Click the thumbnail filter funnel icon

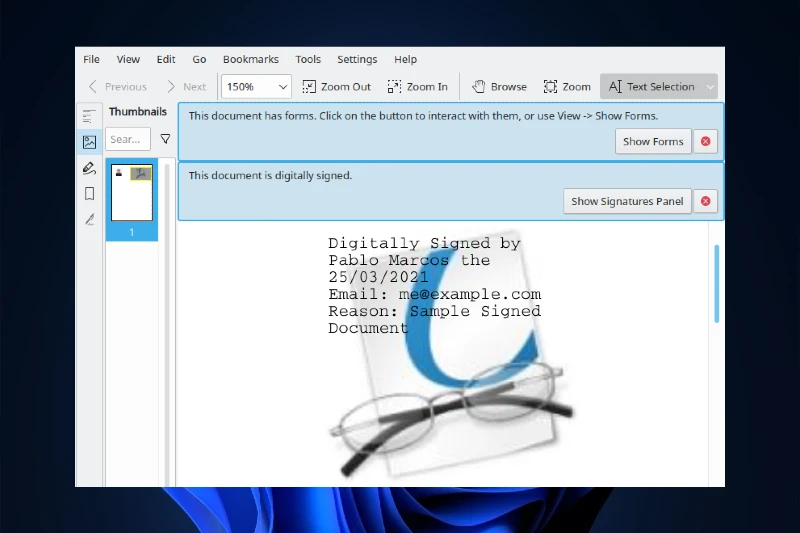[x=165, y=140]
